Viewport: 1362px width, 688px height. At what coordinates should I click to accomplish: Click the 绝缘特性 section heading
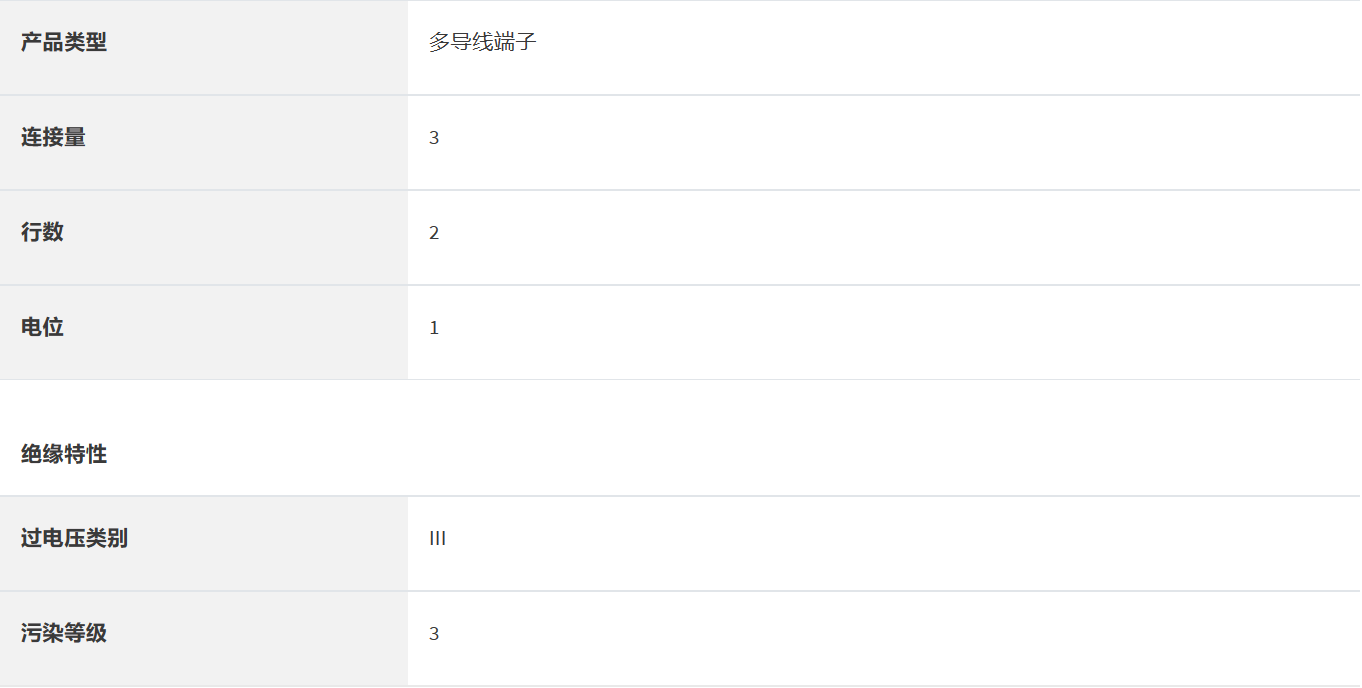(x=64, y=454)
